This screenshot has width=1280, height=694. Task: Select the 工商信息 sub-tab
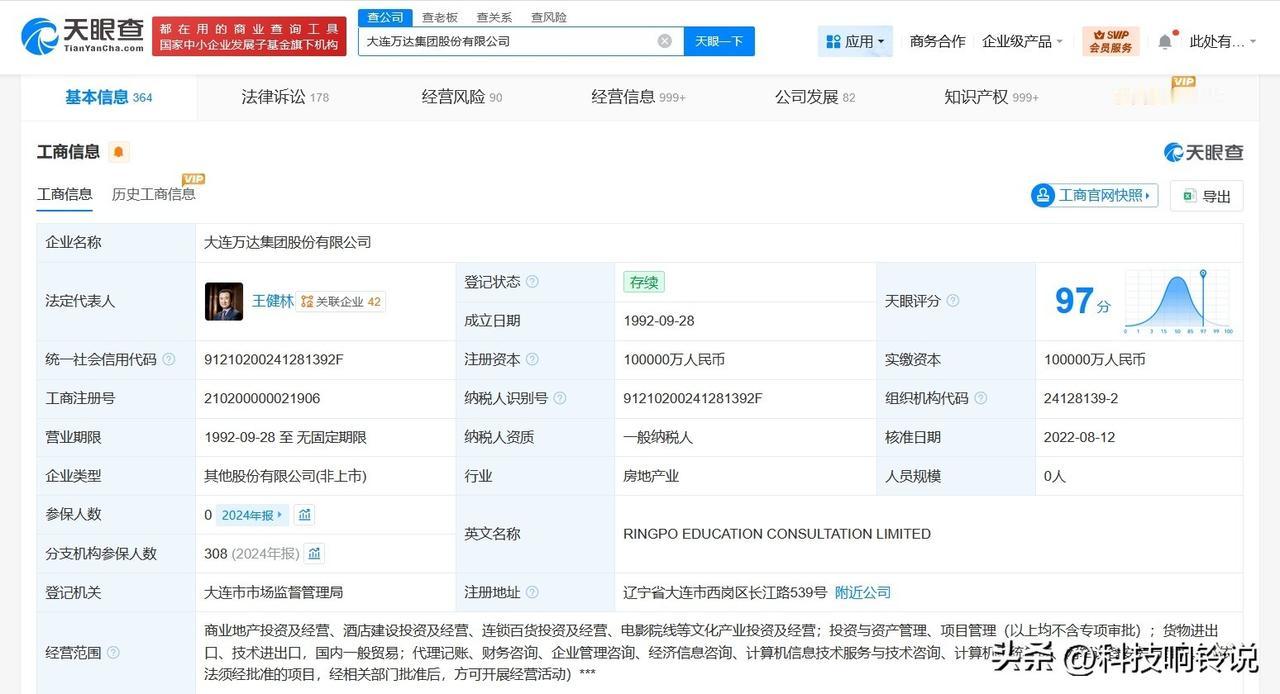click(x=65, y=194)
